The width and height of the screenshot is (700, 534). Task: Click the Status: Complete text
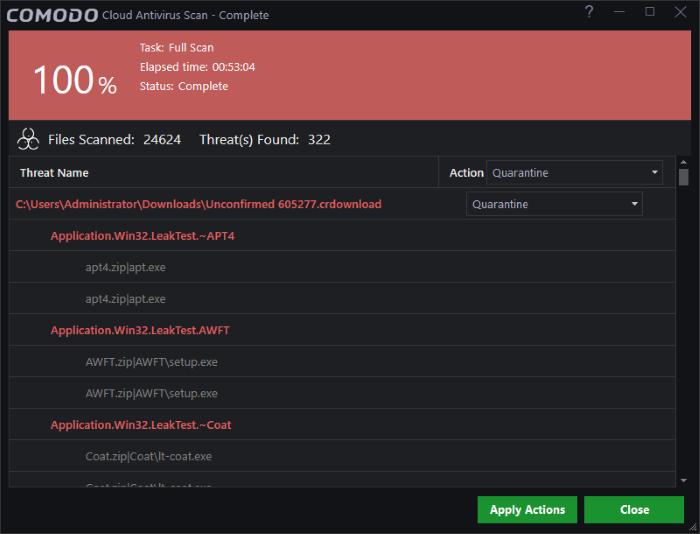pyautogui.click(x=184, y=86)
